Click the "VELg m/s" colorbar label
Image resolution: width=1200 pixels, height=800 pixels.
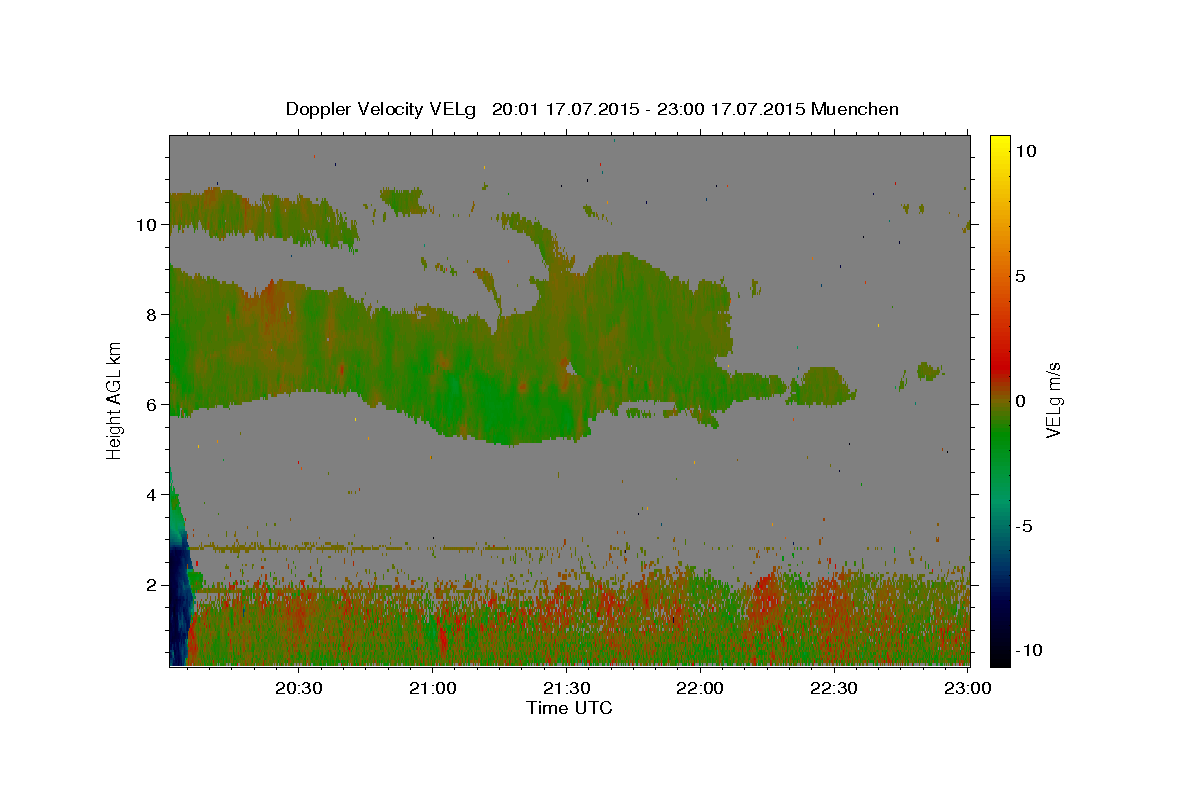[x=1053, y=400]
